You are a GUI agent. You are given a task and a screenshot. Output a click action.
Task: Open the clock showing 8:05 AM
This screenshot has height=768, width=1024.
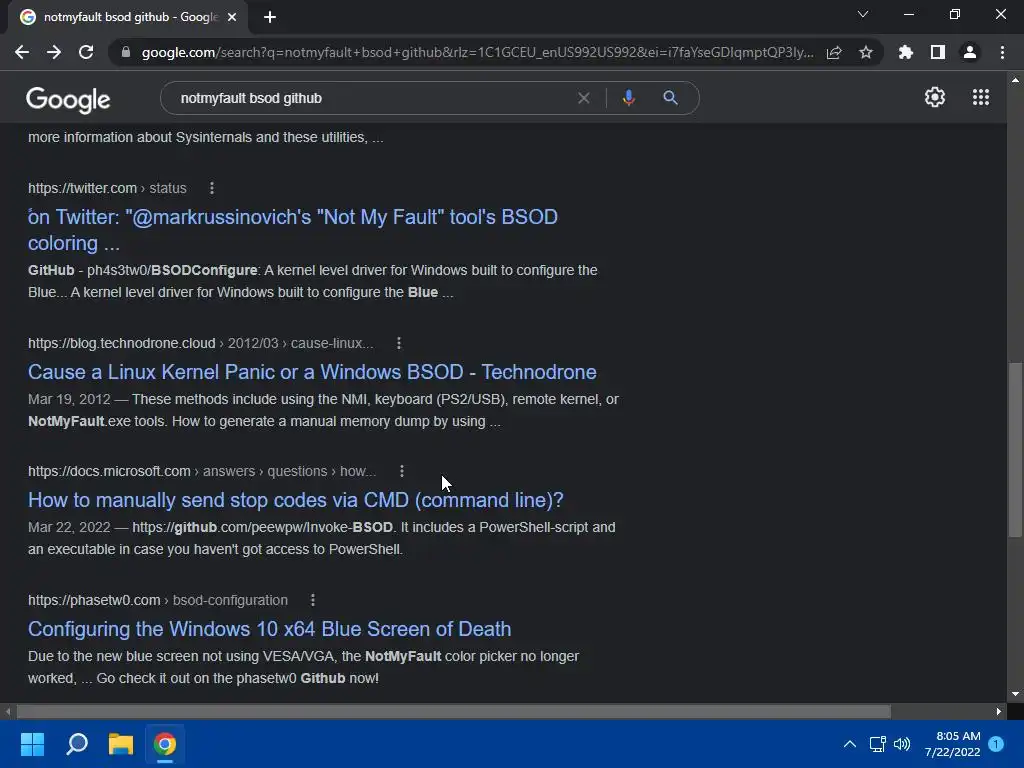[x=952, y=744]
